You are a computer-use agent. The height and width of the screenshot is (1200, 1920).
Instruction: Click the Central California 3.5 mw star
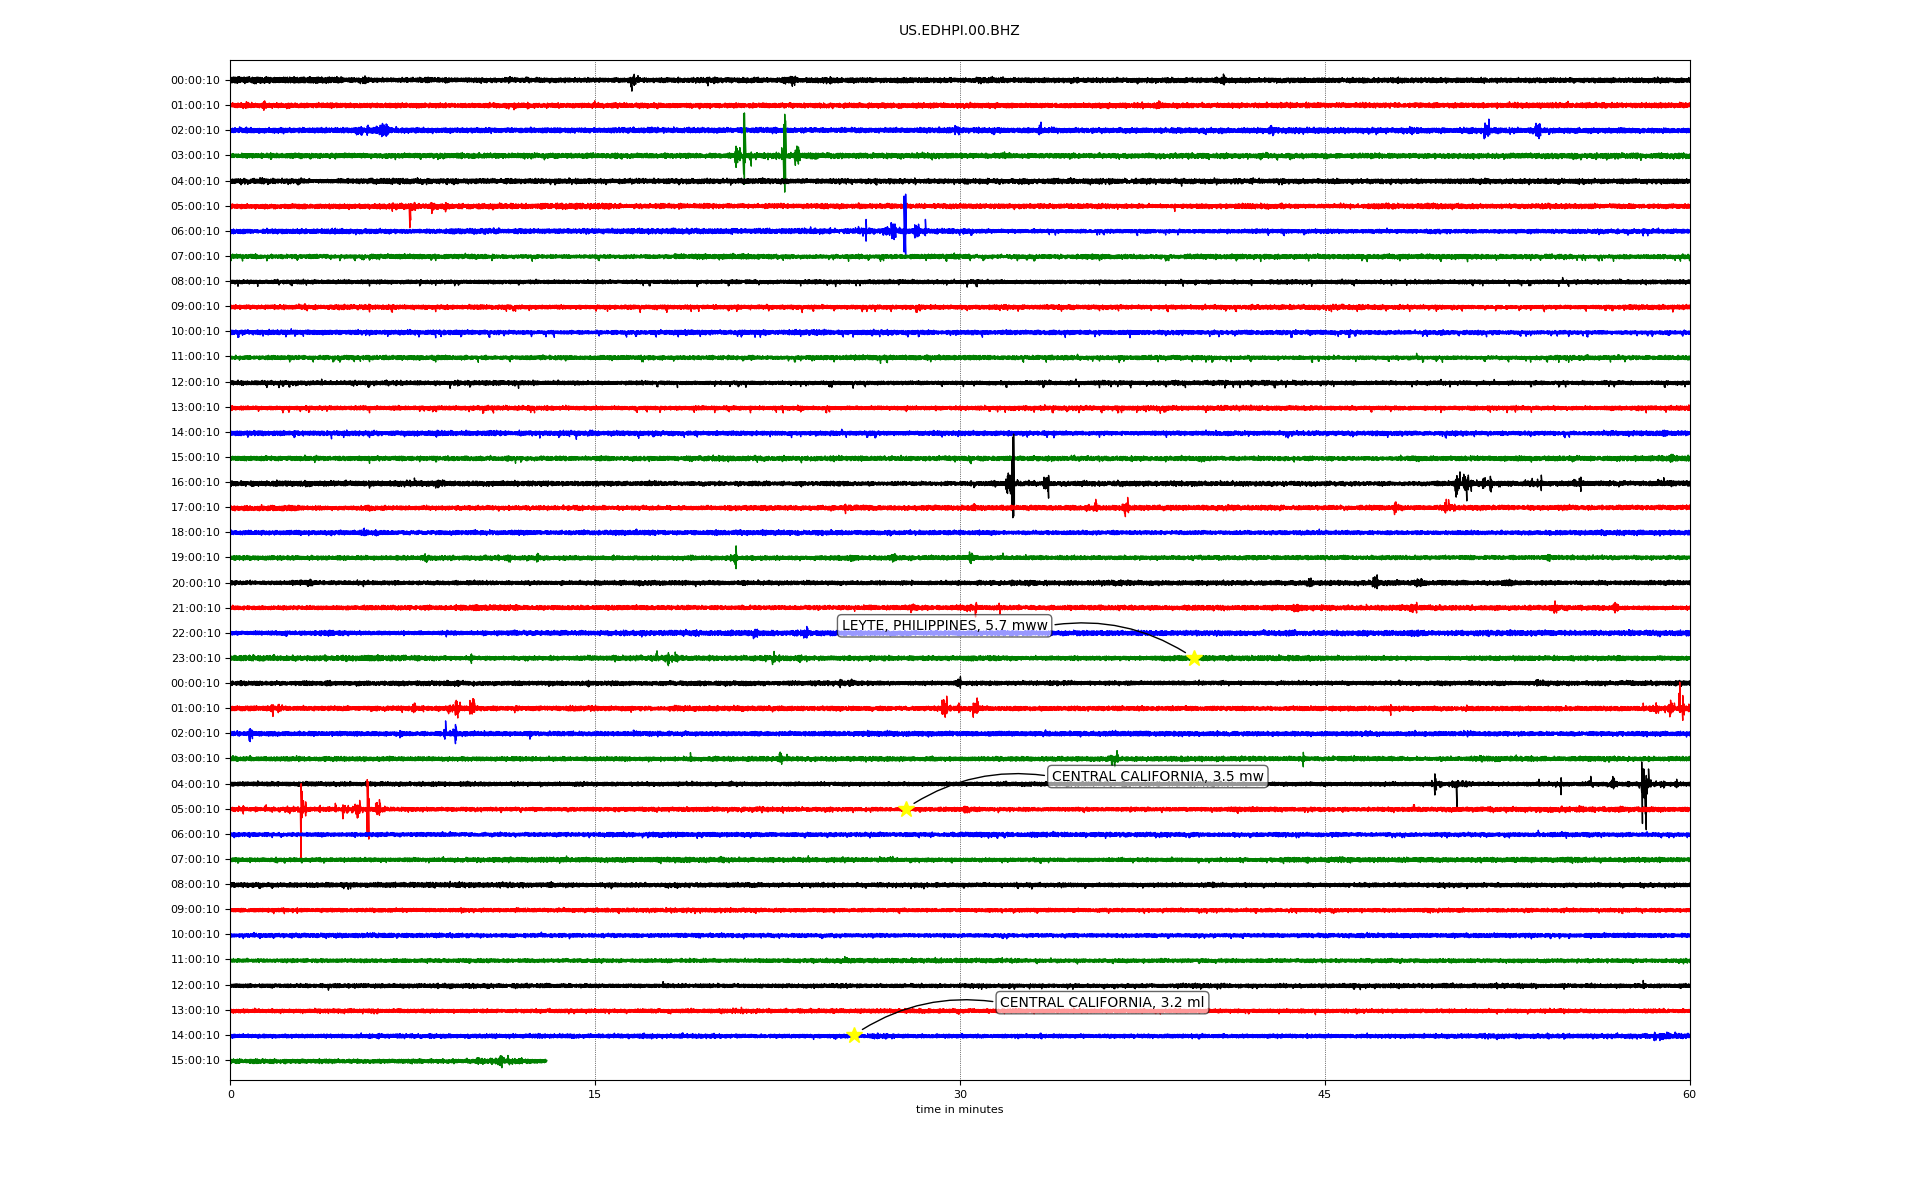(906, 809)
